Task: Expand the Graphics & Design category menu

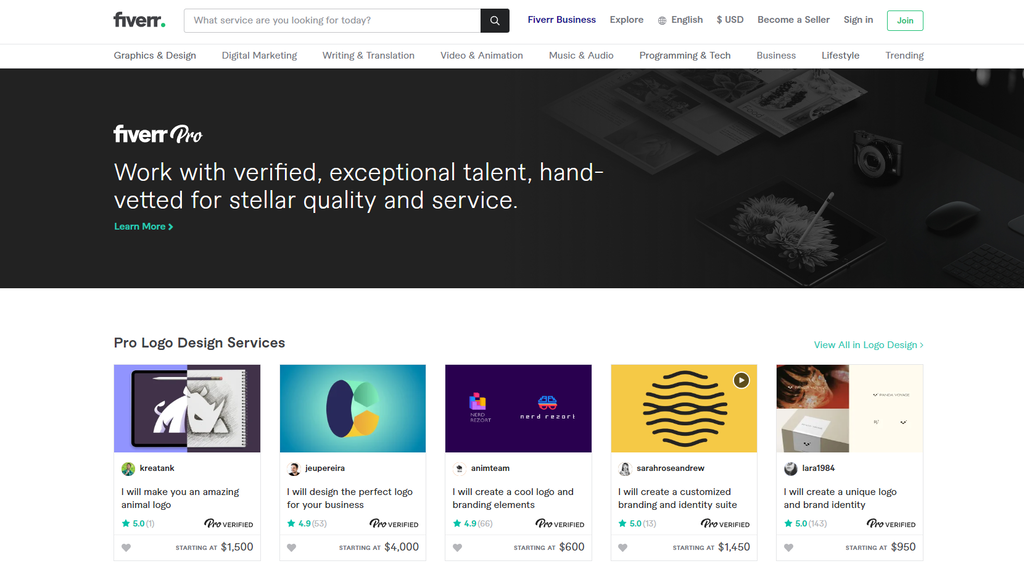Action: click(155, 56)
